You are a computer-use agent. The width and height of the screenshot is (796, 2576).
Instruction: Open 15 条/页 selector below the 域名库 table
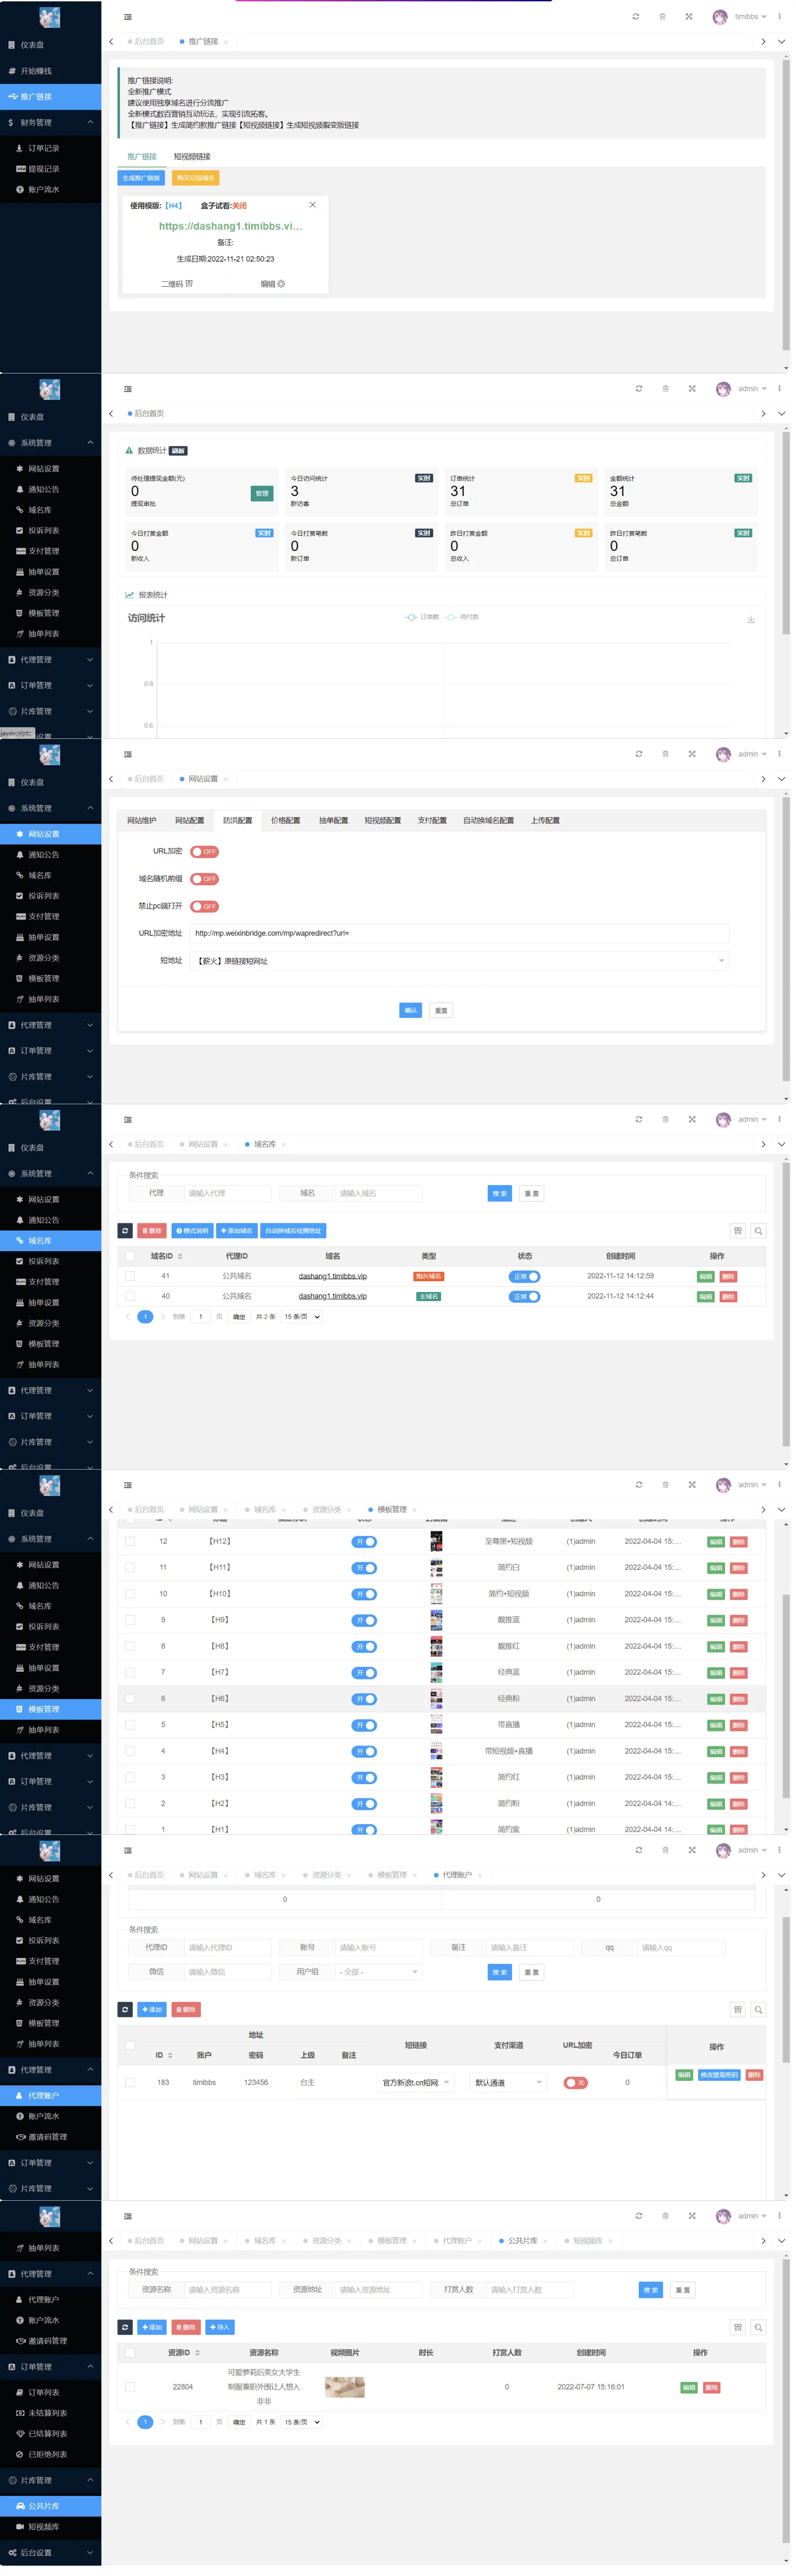[x=301, y=1317]
